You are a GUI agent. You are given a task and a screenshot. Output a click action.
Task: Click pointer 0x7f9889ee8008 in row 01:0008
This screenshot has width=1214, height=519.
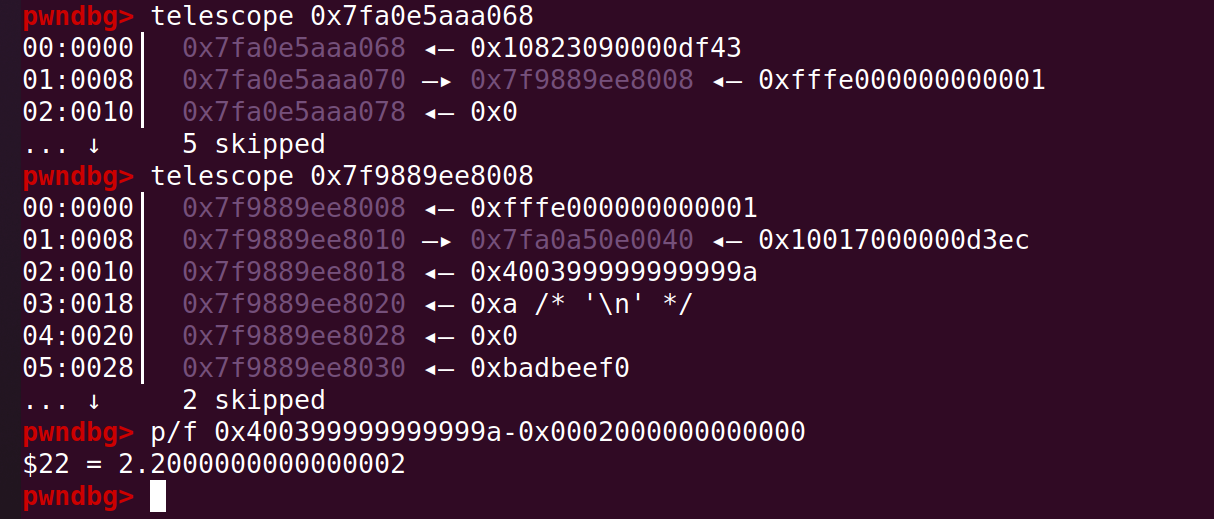click(582, 80)
